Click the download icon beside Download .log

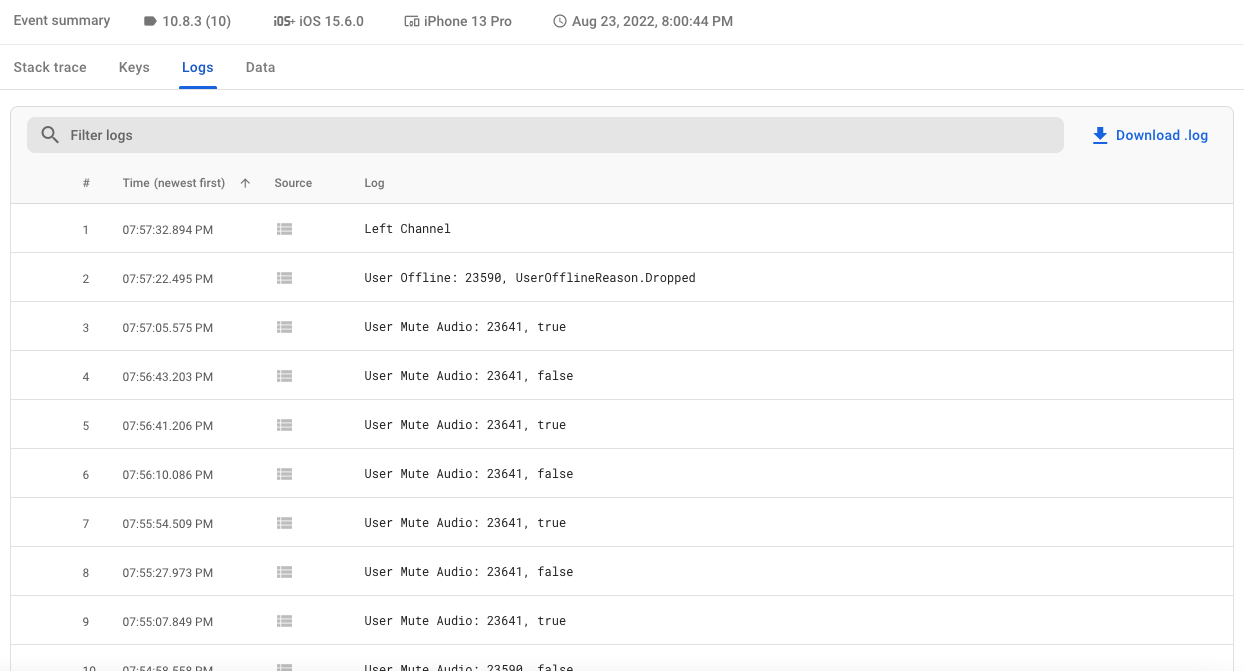(x=1100, y=134)
